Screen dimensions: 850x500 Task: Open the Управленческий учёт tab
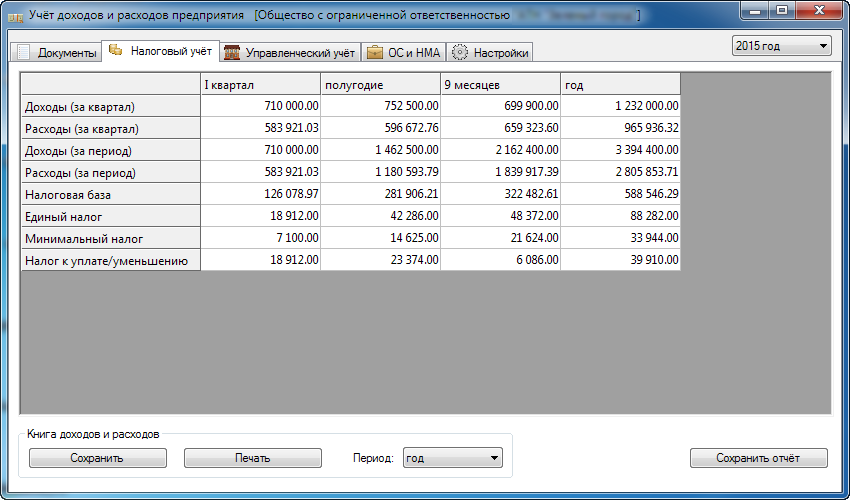click(x=290, y=52)
